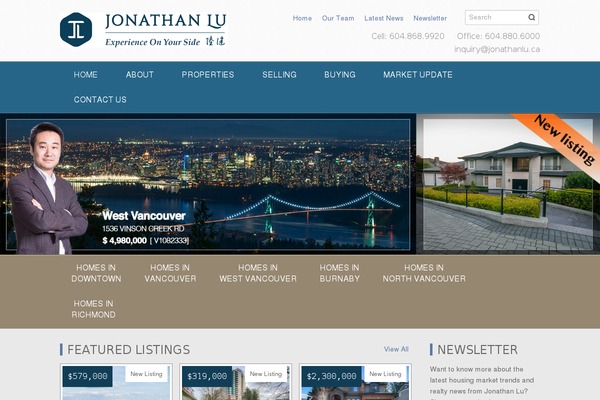Open Homes in Burnaby

(339, 273)
